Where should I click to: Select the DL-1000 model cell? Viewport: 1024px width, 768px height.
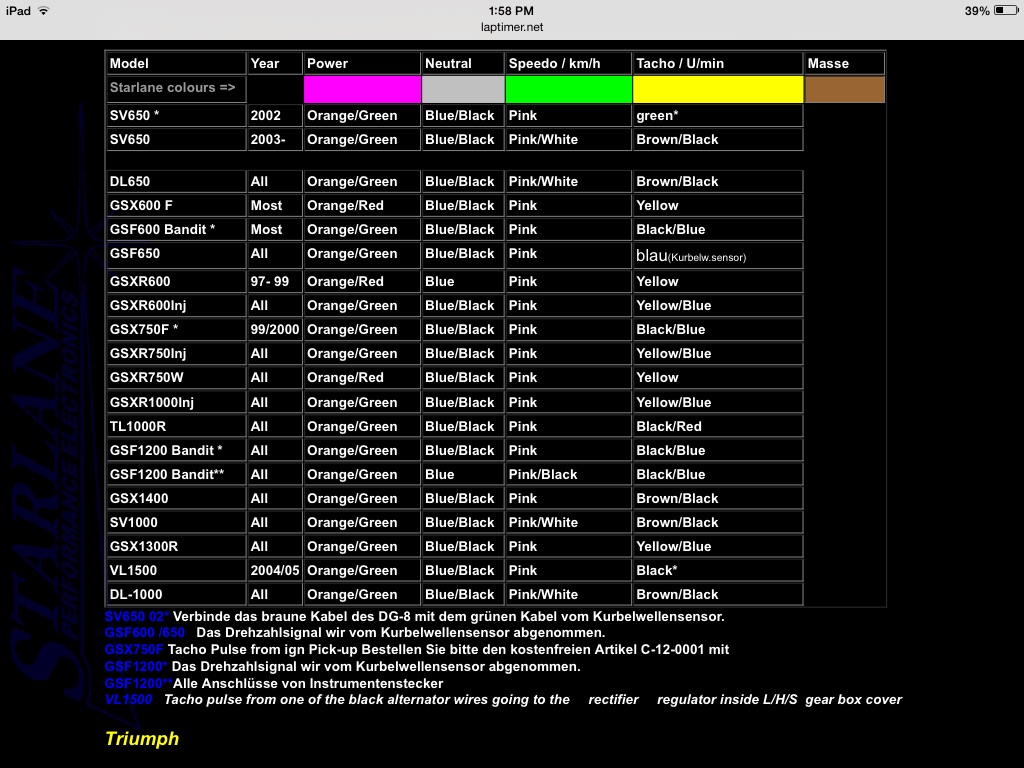click(x=176, y=595)
